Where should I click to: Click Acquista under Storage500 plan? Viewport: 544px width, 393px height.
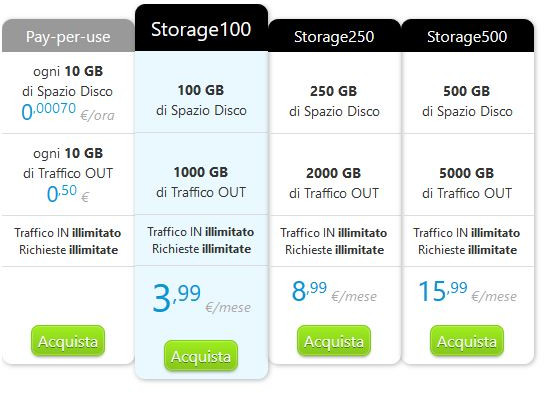click(467, 341)
